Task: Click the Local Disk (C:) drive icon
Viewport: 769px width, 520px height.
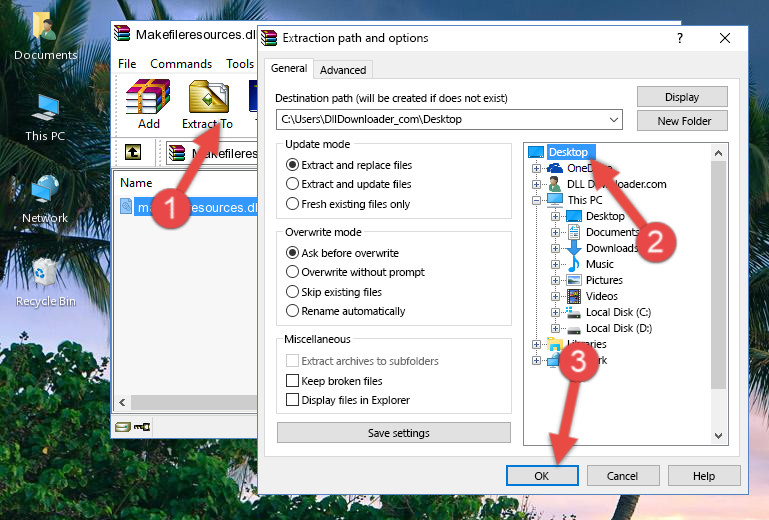Action: [x=574, y=312]
